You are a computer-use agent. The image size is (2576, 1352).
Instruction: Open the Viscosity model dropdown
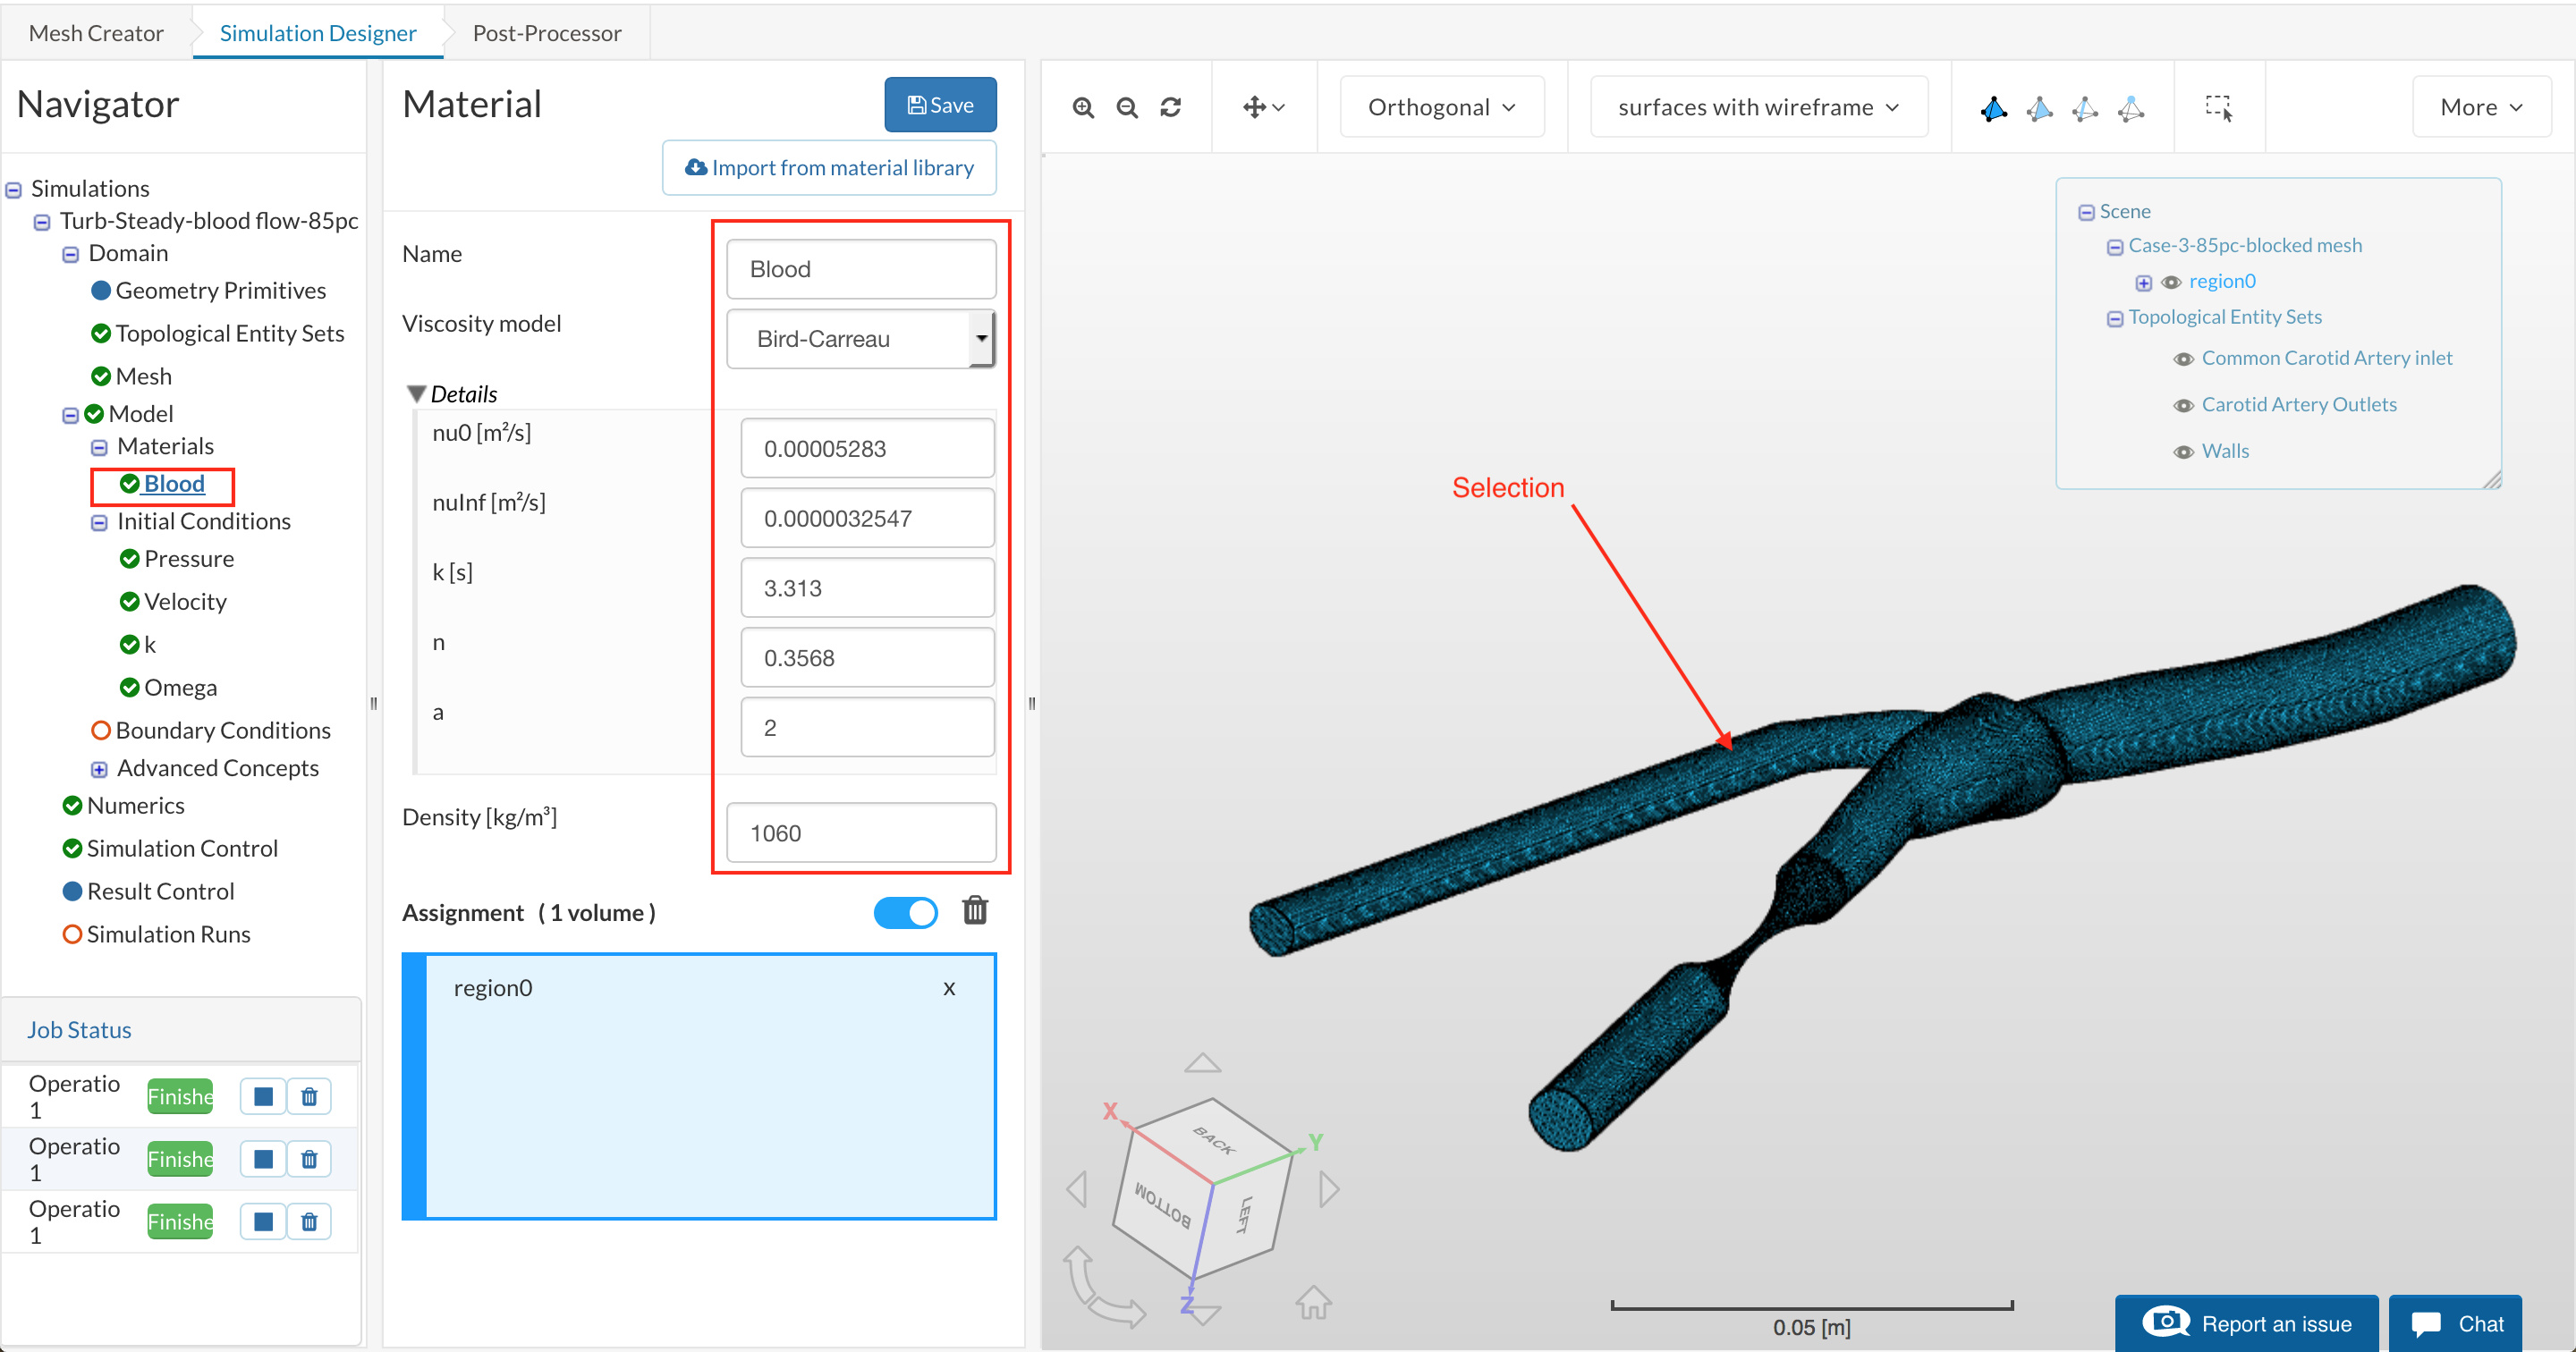click(x=861, y=339)
